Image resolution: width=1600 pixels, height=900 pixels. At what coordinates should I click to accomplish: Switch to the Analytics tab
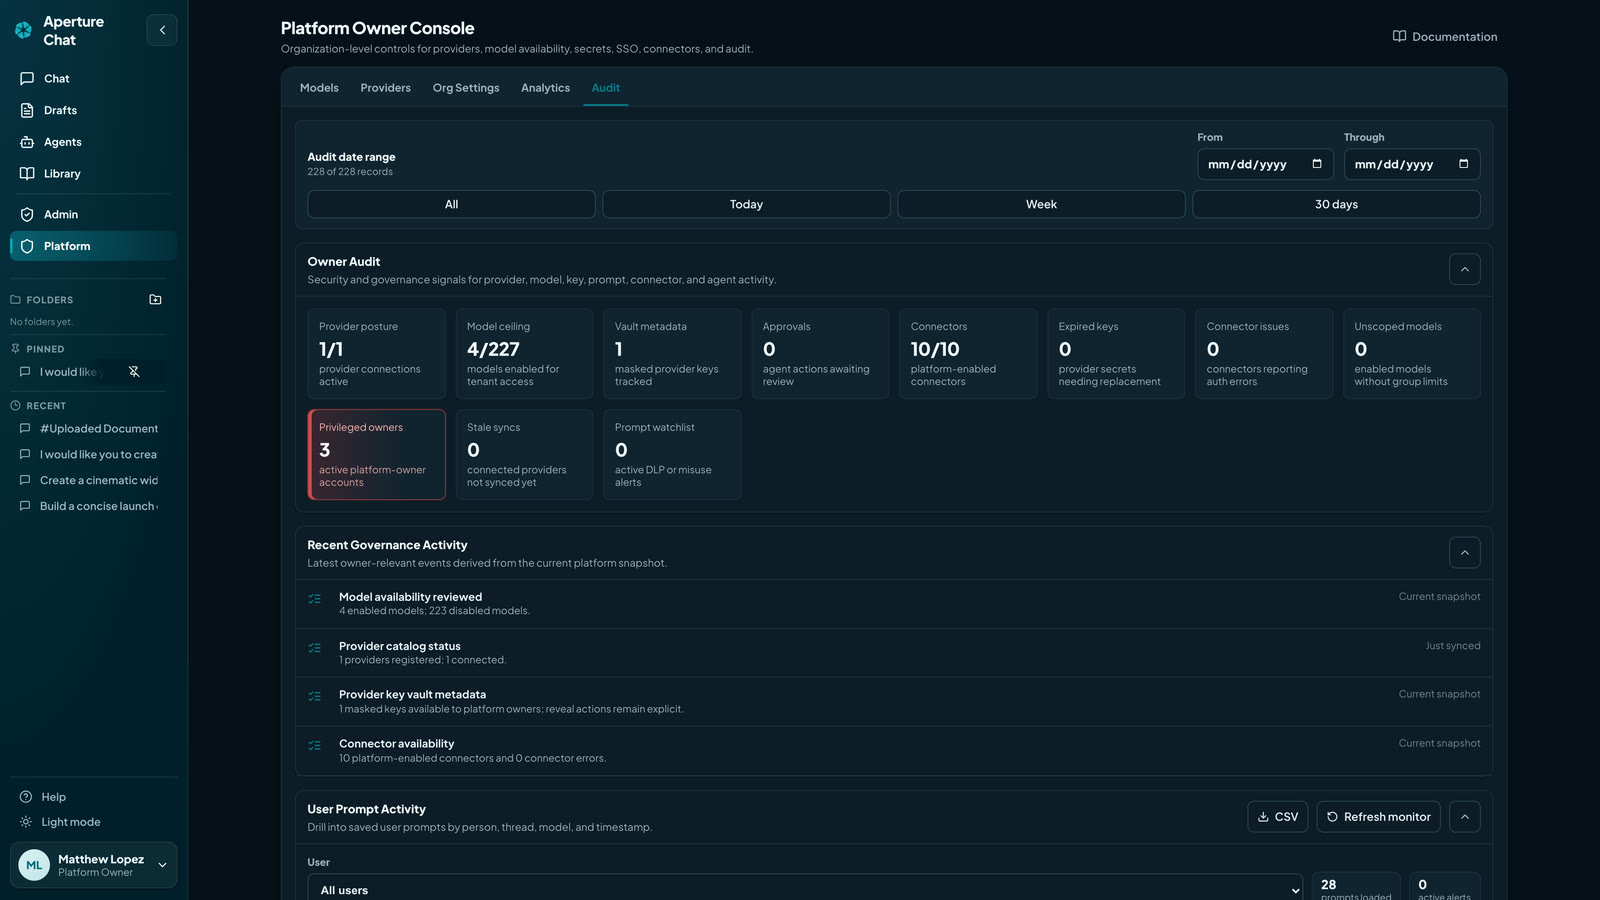click(x=545, y=88)
